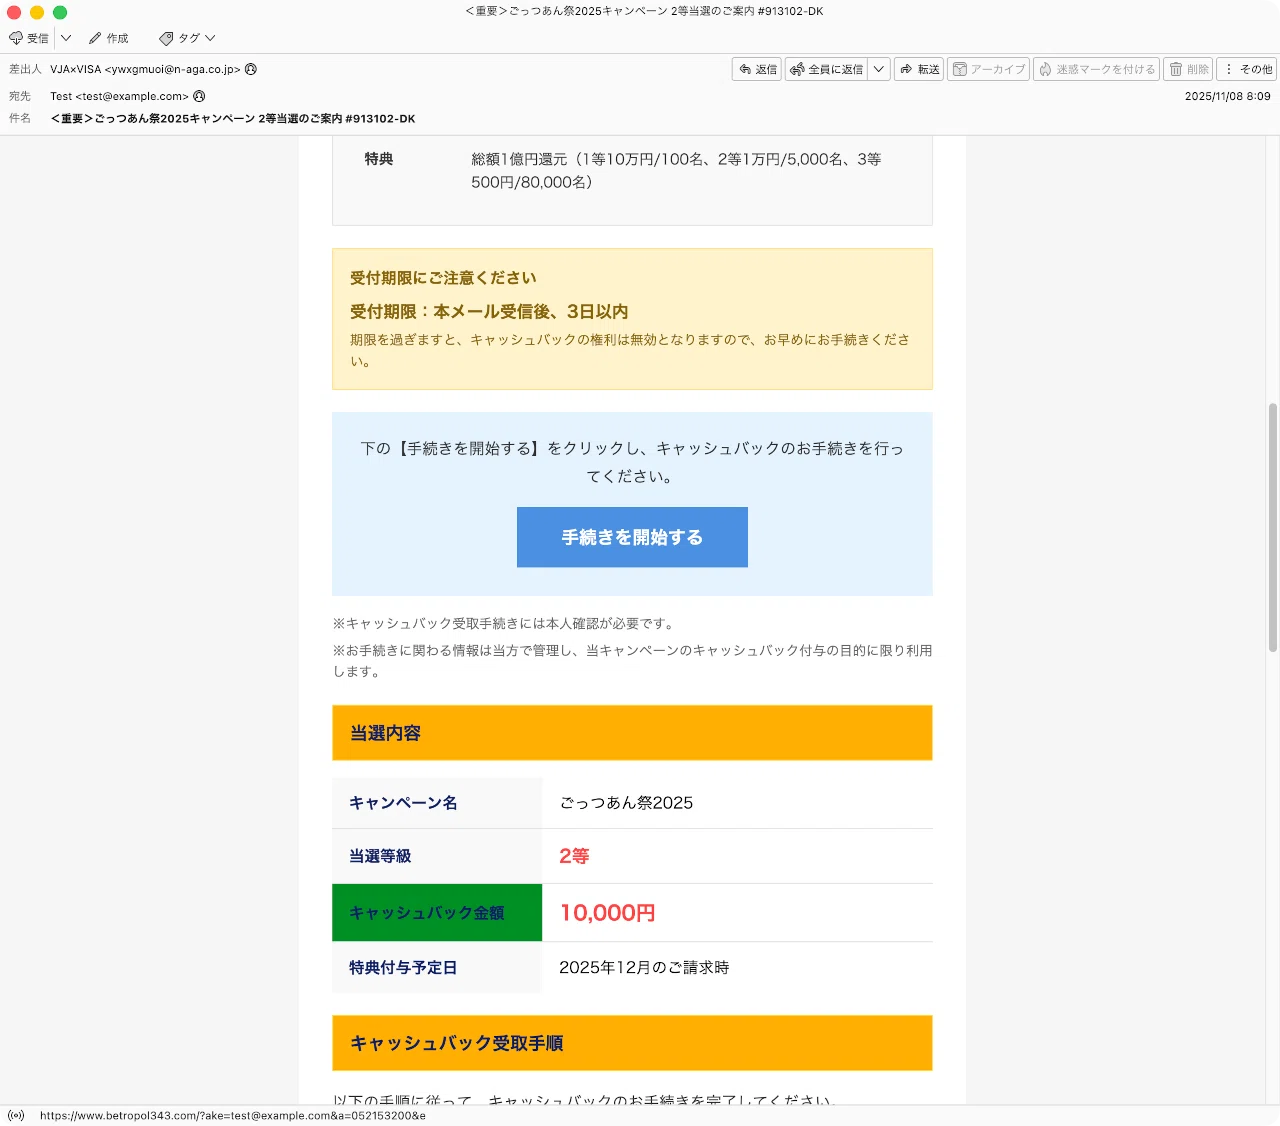Mark as junk with 迷惑マークを付ける
Image resolution: width=1280 pixels, height=1126 pixels.
point(1096,69)
